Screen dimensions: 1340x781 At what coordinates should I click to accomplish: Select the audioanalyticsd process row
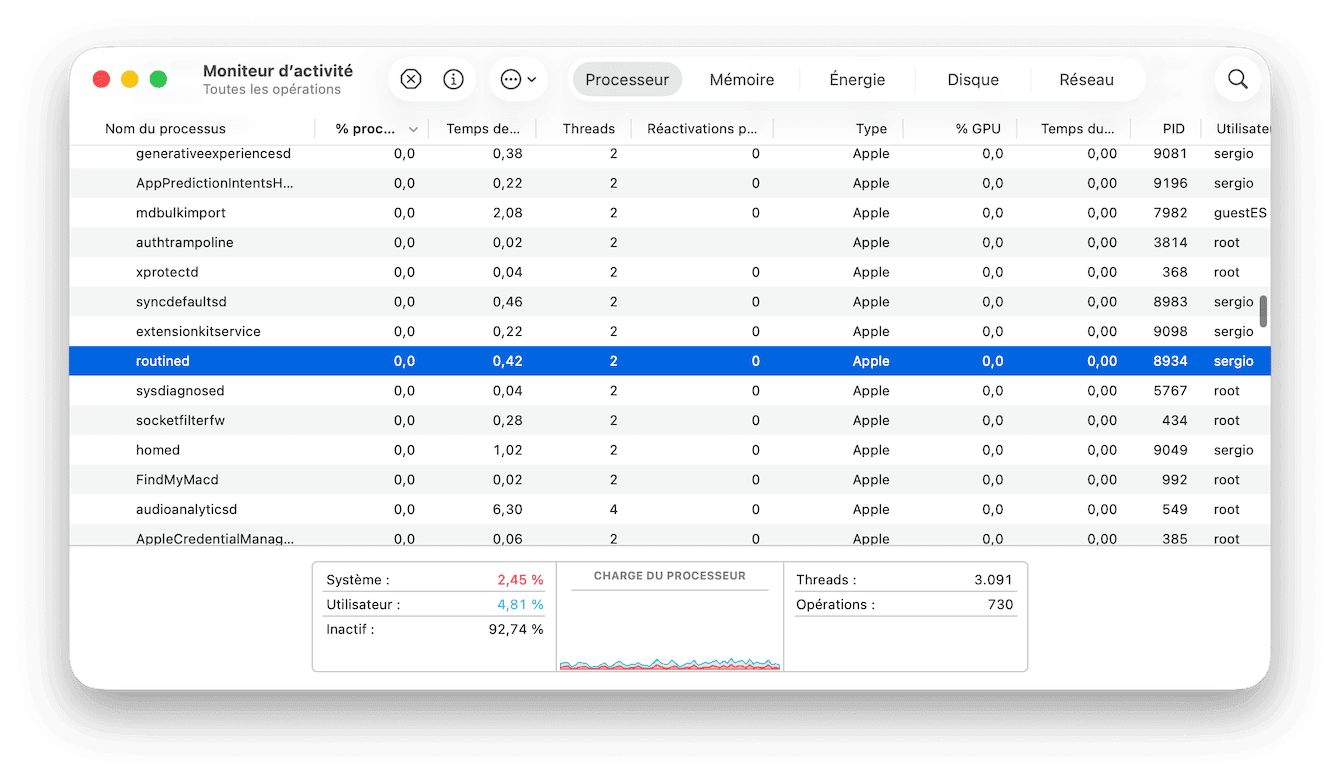(x=186, y=510)
